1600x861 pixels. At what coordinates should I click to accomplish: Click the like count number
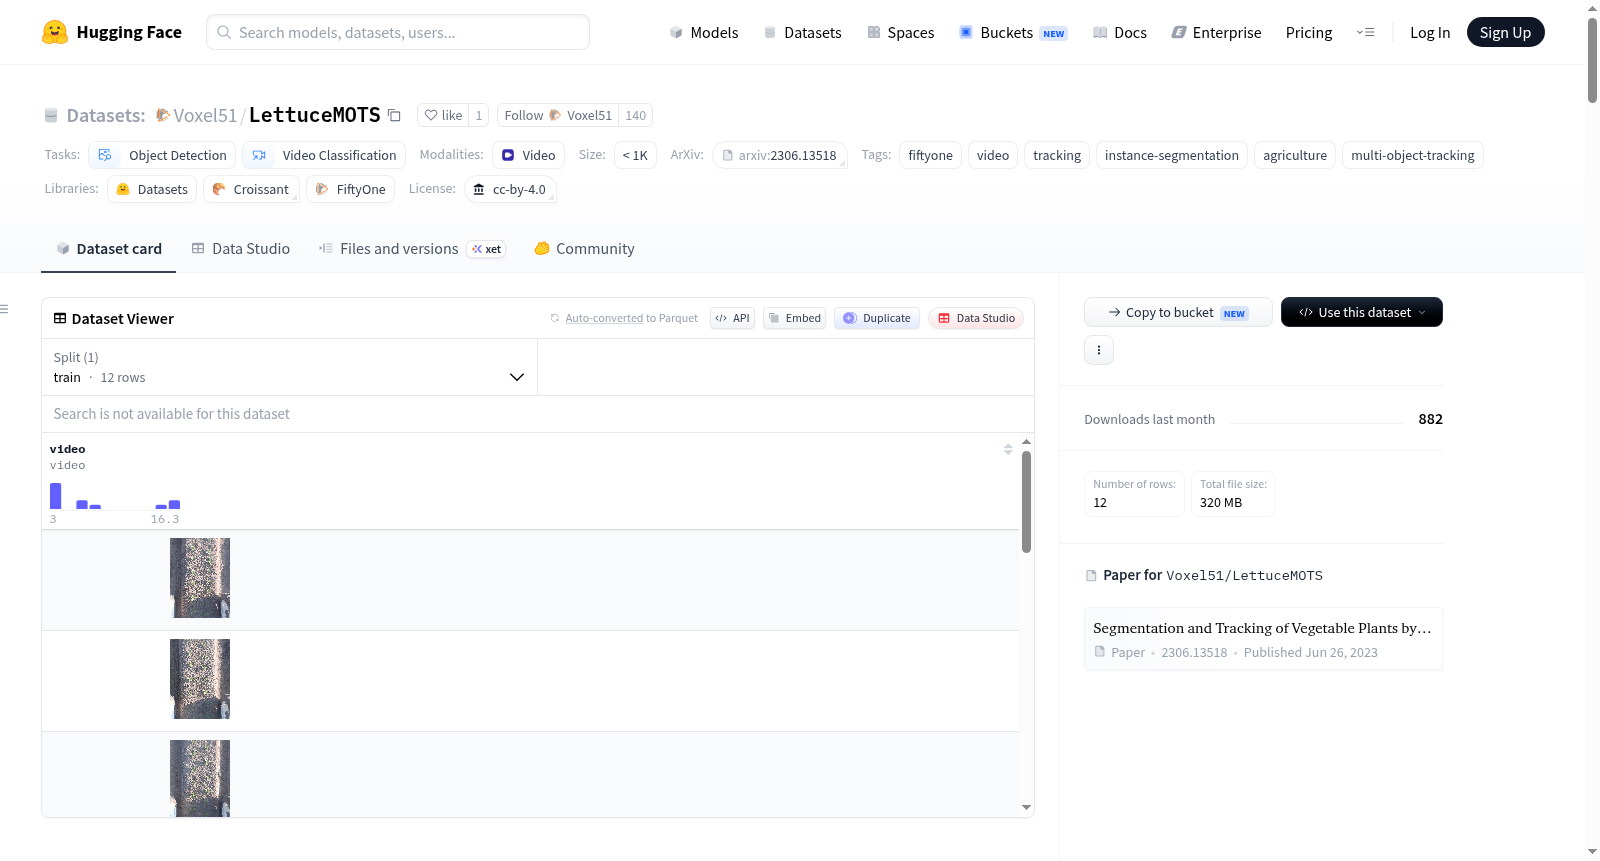pos(479,115)
